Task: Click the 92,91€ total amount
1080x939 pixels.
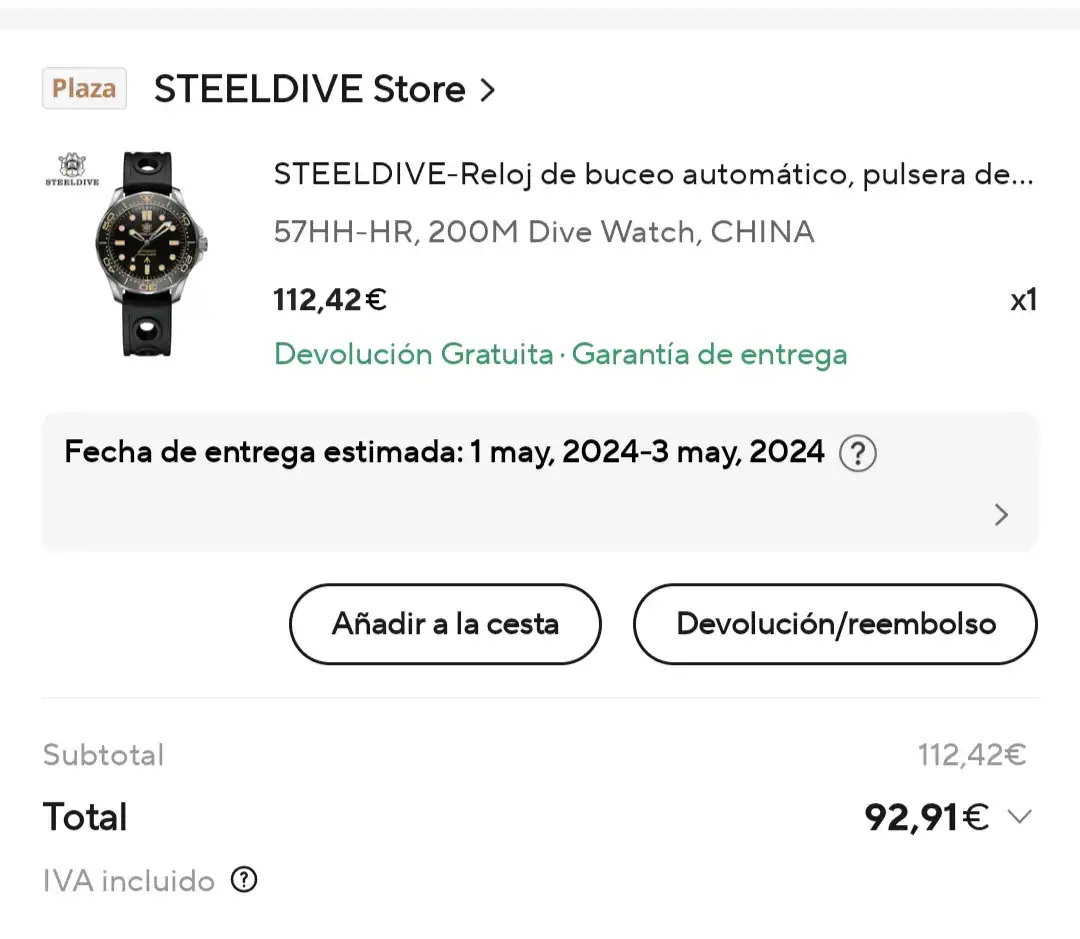Action: pyautogui.click(x=926, y=817)
